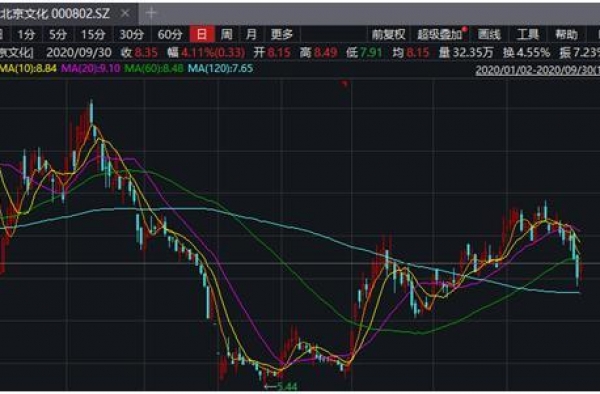Click the small red marker atop the chart
Viewport: 600px width, 394px height.
[x=345, y=83]
